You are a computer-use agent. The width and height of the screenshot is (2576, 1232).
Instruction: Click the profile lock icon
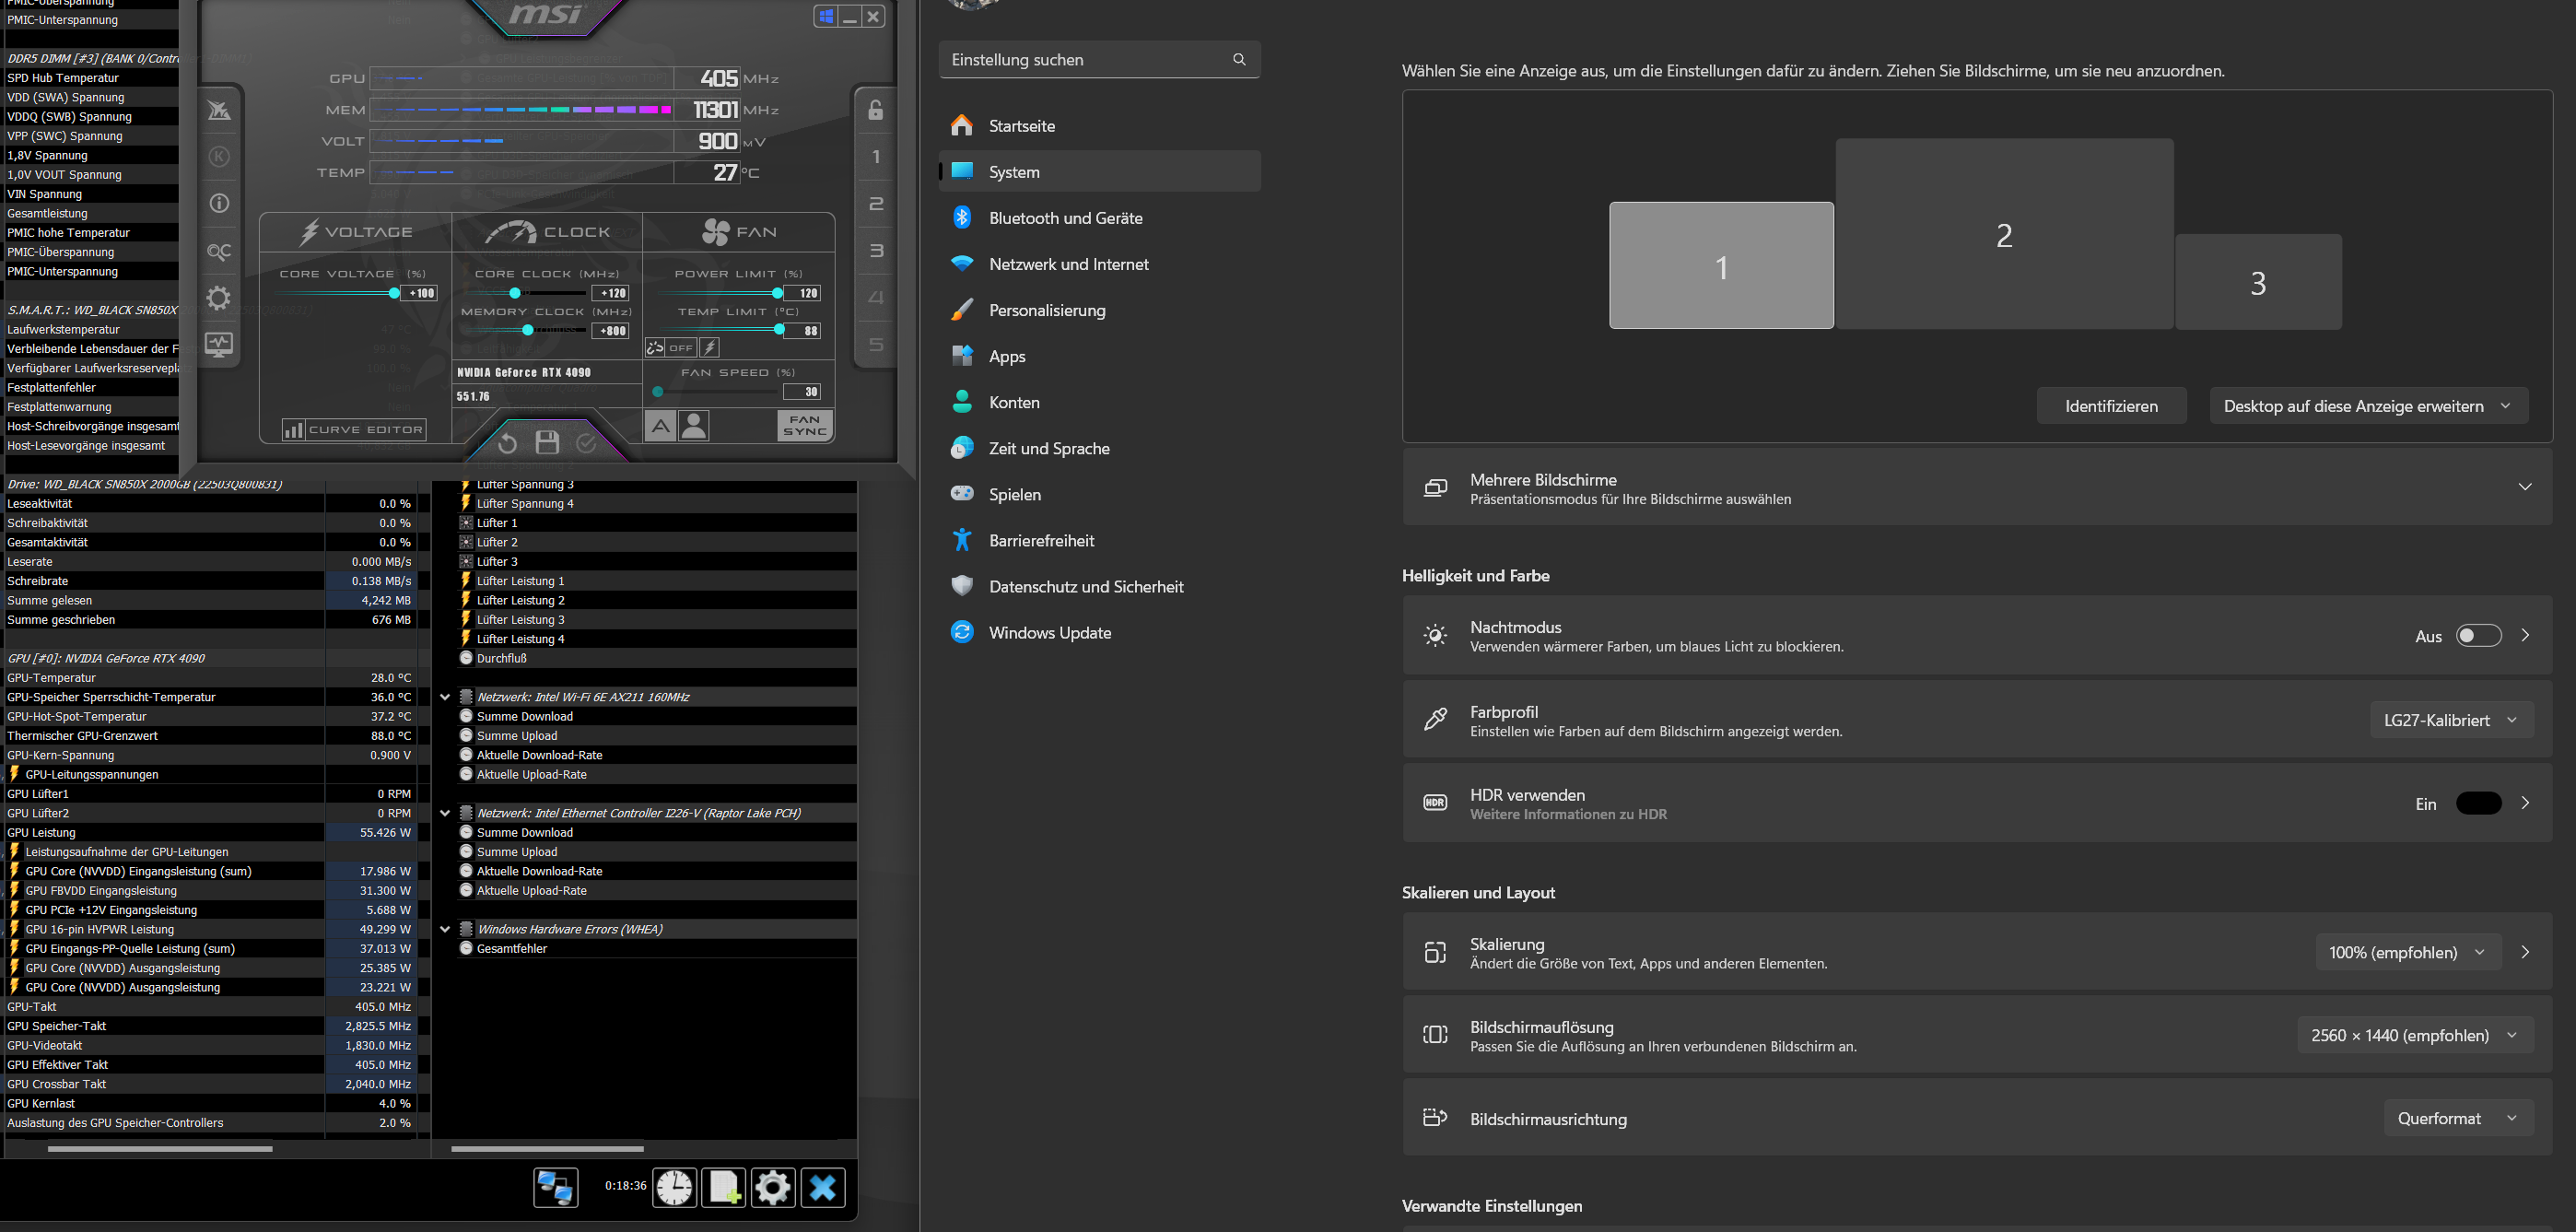point(875,110)
